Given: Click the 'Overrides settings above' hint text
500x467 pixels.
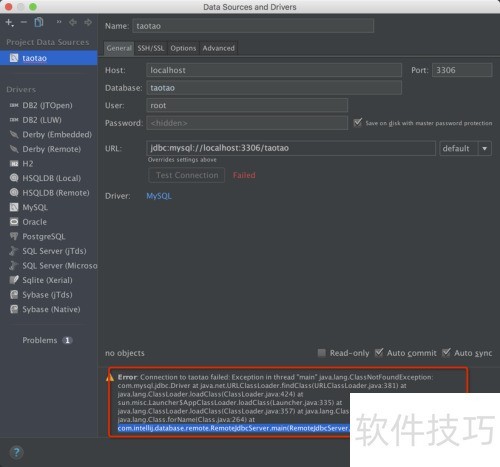Looking at the screenshot, I should click(x=182, y=160).
